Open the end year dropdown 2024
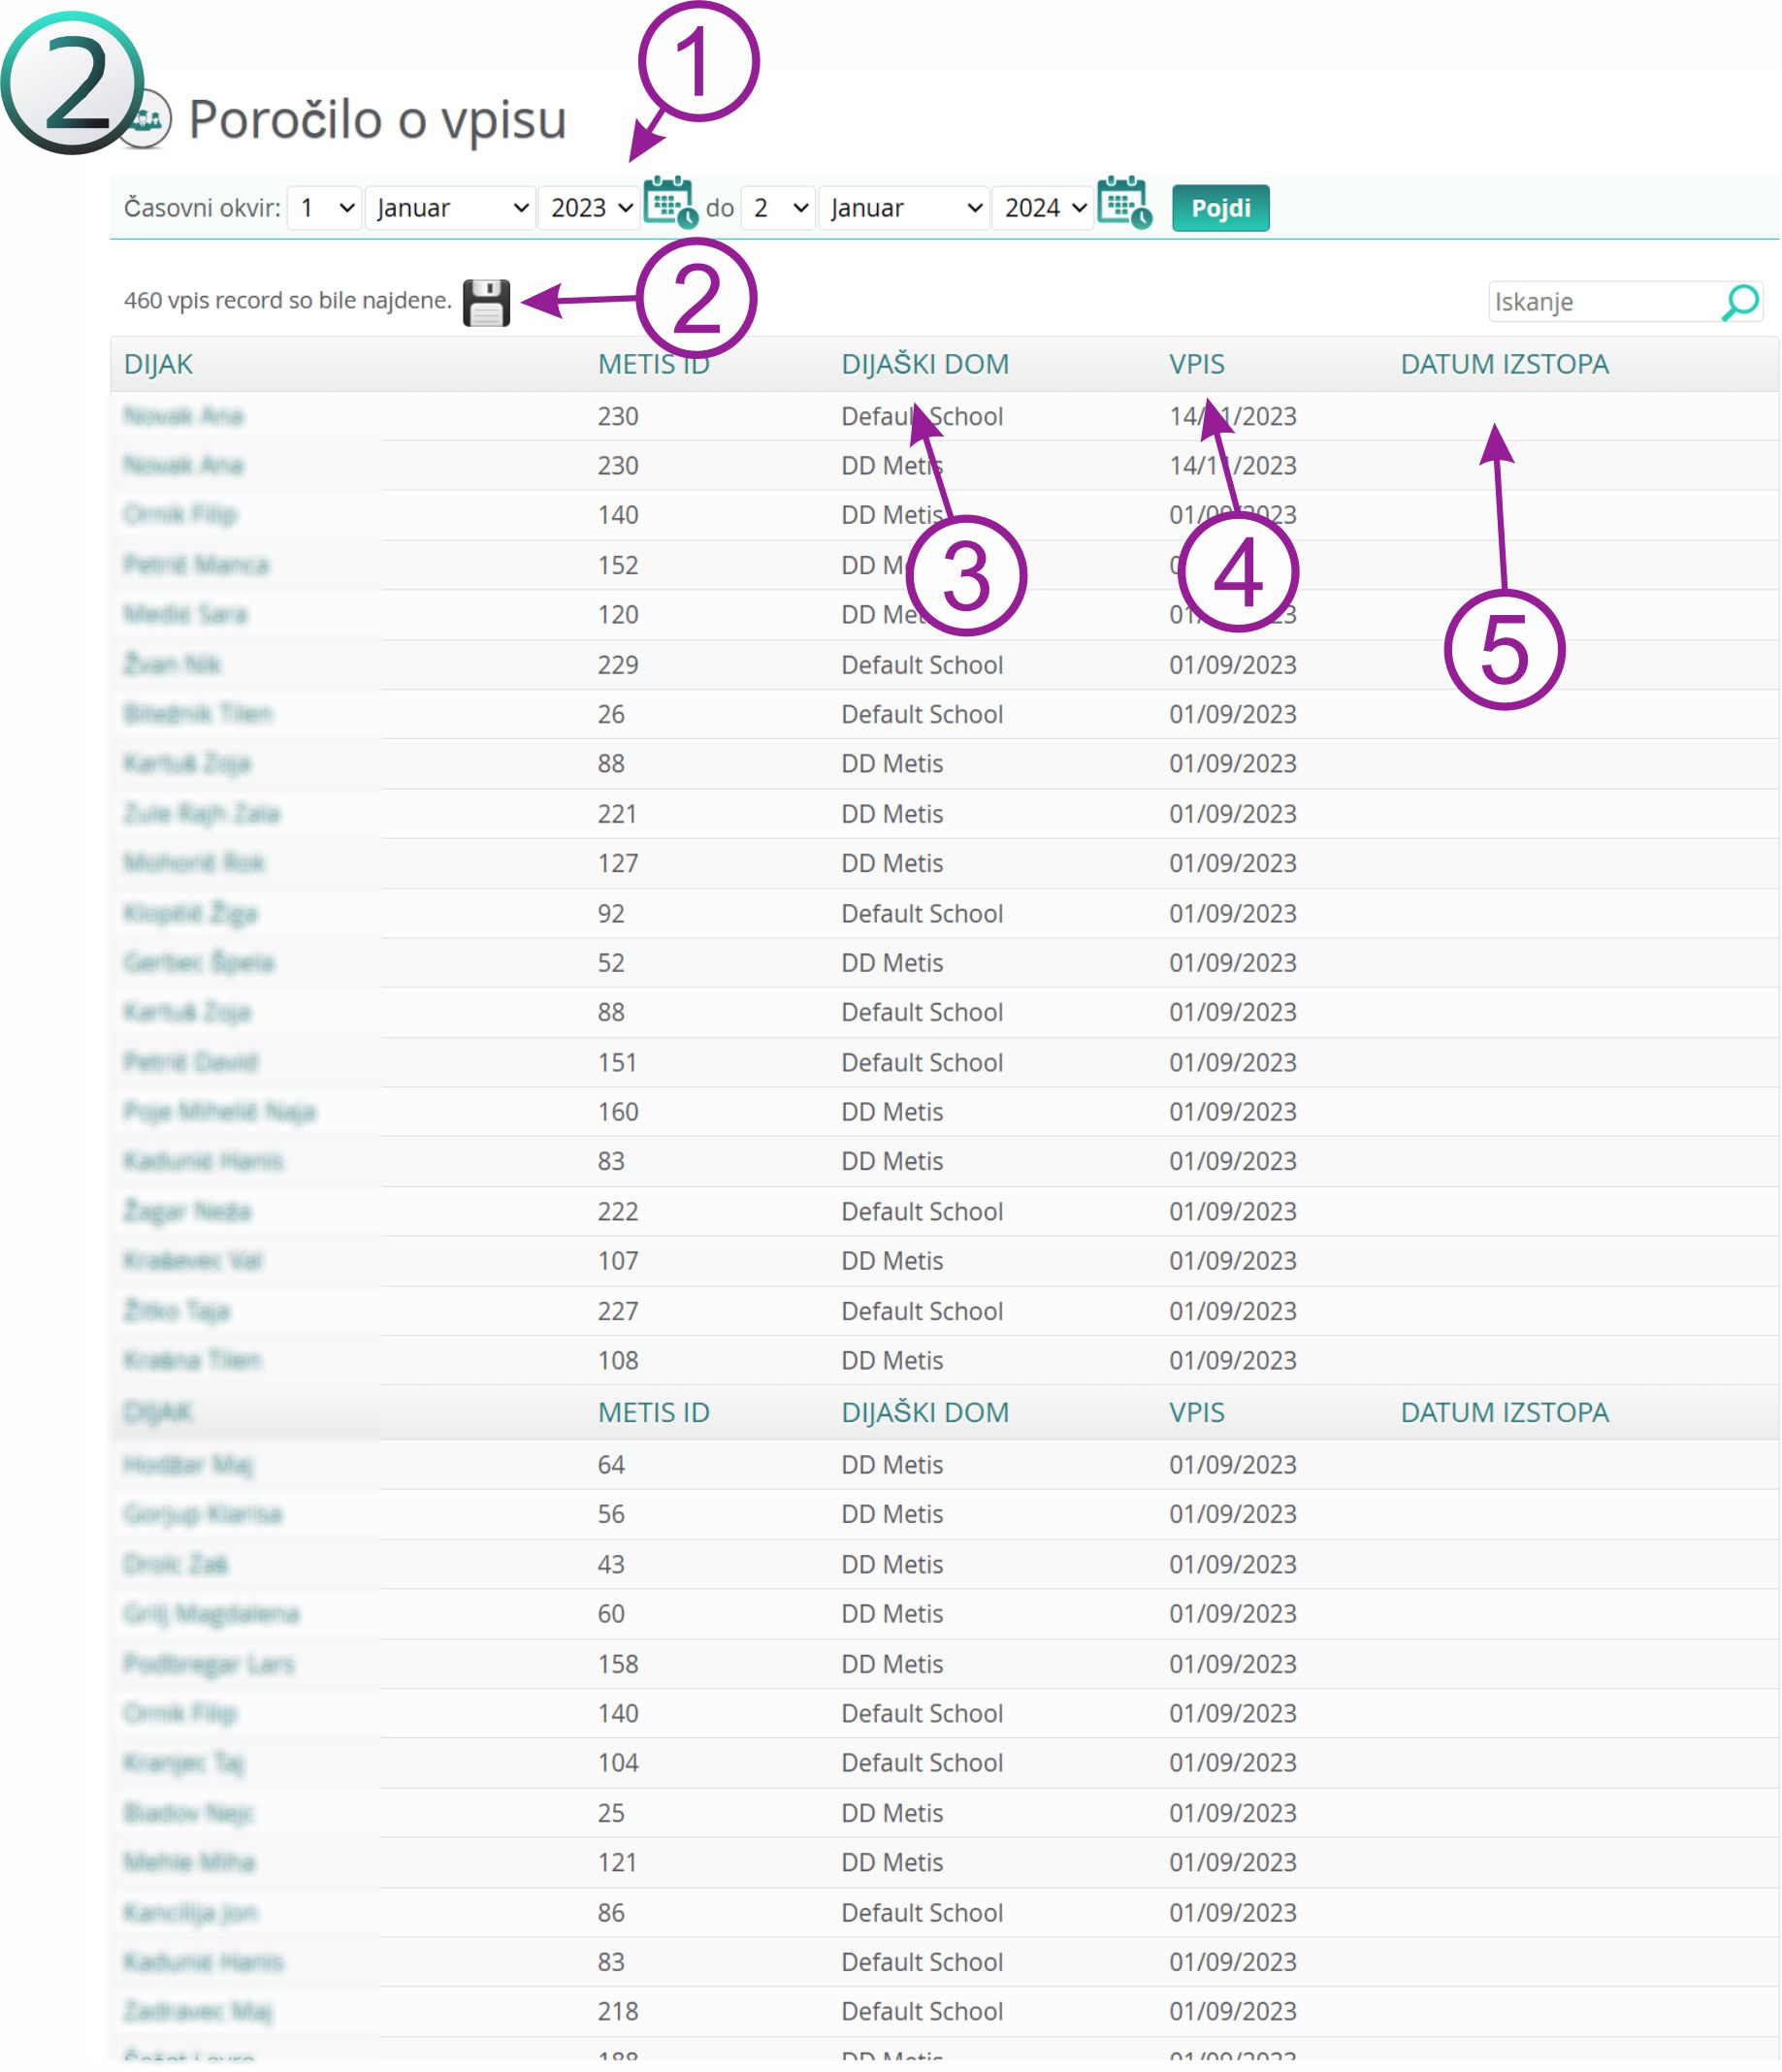The width and height of the screenshot is (1782, 2072). pos(1043,208)
